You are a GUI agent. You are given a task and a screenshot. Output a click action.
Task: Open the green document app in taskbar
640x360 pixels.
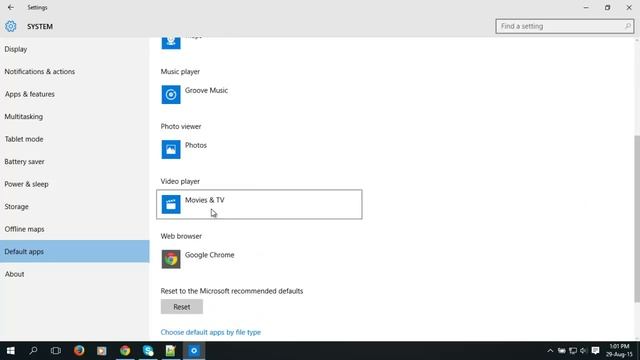tap(171, 351)
